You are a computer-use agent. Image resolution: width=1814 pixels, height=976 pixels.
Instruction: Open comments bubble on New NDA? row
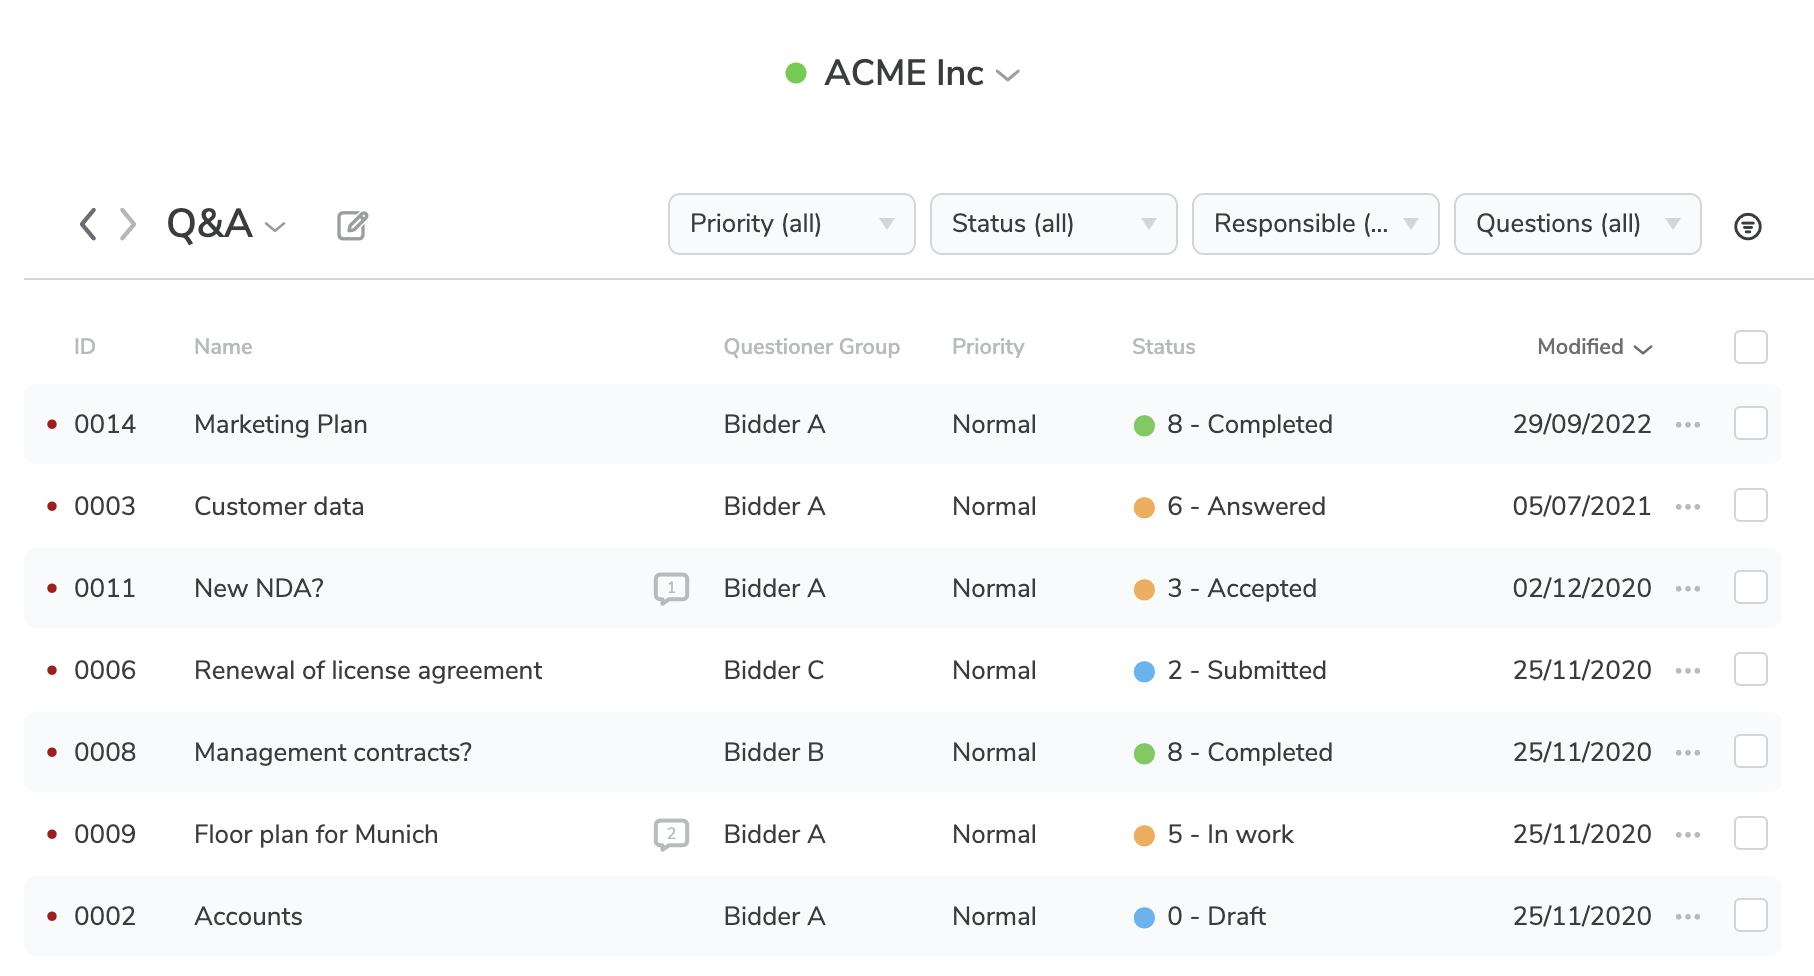click(671, 588)
